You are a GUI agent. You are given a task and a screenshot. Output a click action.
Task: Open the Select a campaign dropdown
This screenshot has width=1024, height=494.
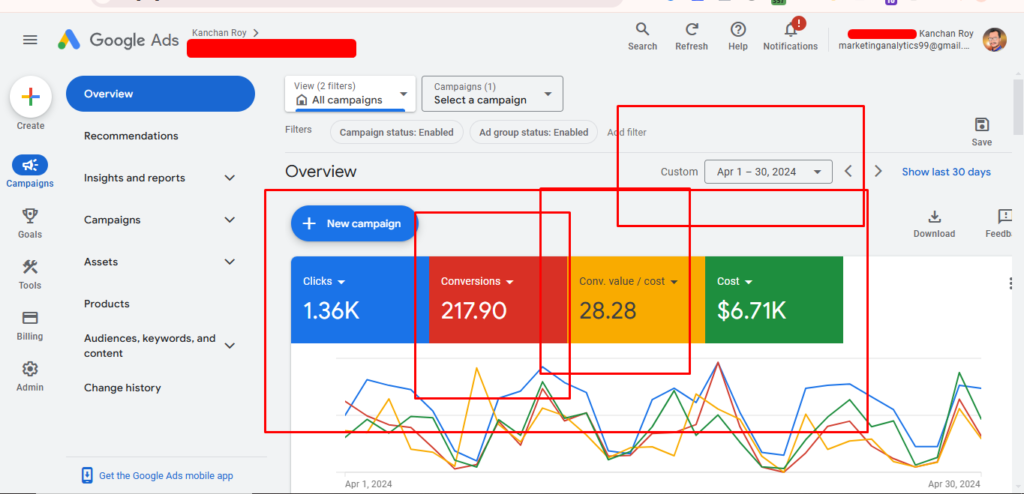492,93
